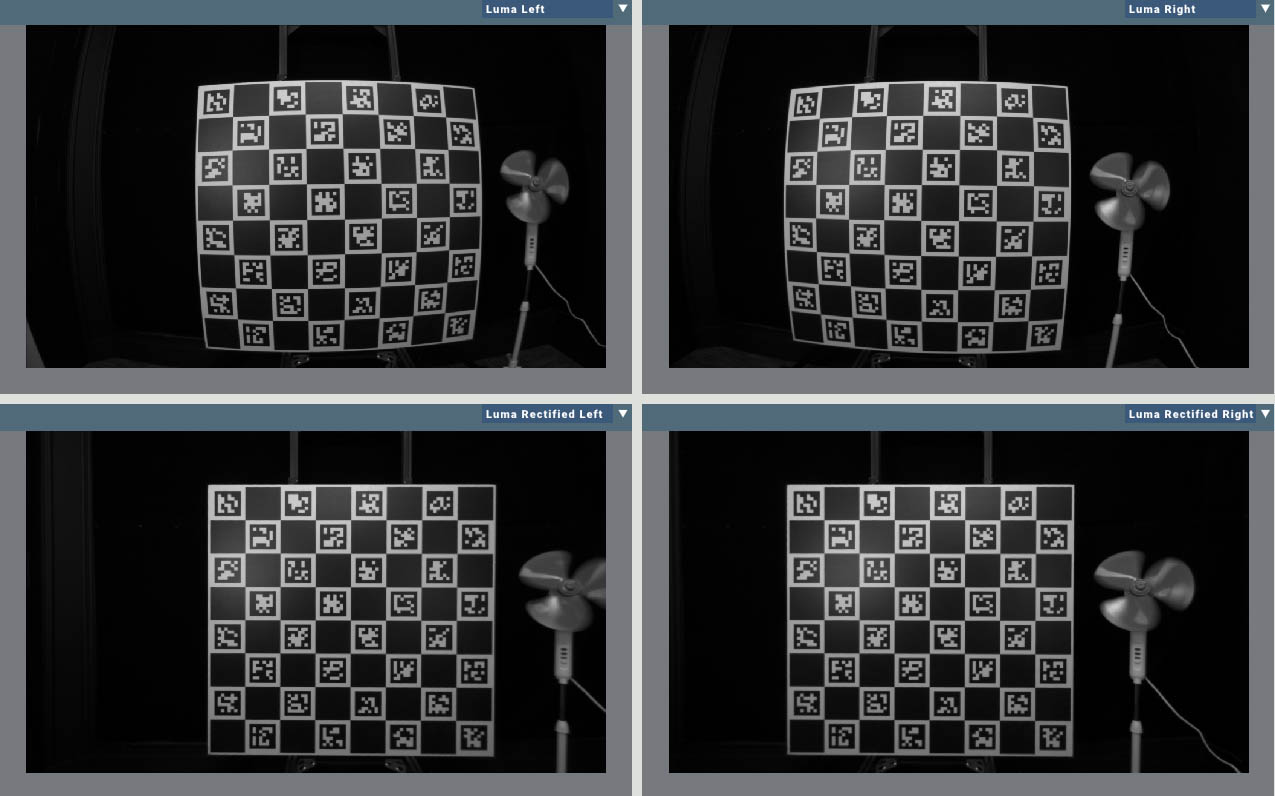Select the checkerboard in Luma Rectified Right view
Viewport: 1275px width, 796px height.
(930, 619)
